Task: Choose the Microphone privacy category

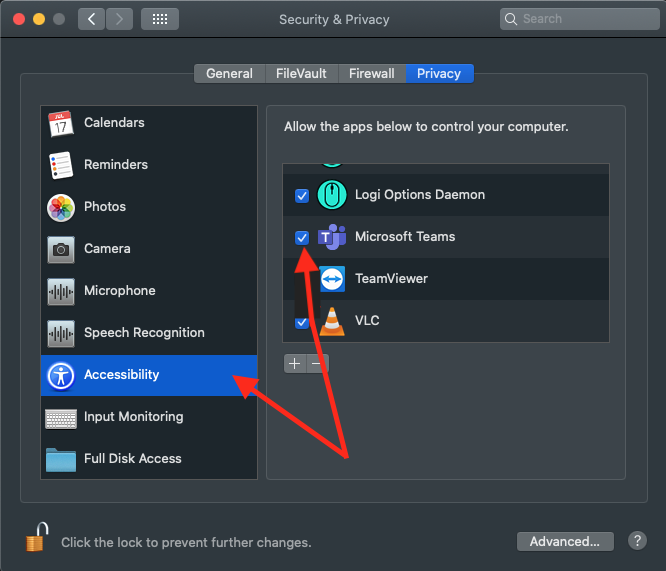Action: click(x=61, y=291)
